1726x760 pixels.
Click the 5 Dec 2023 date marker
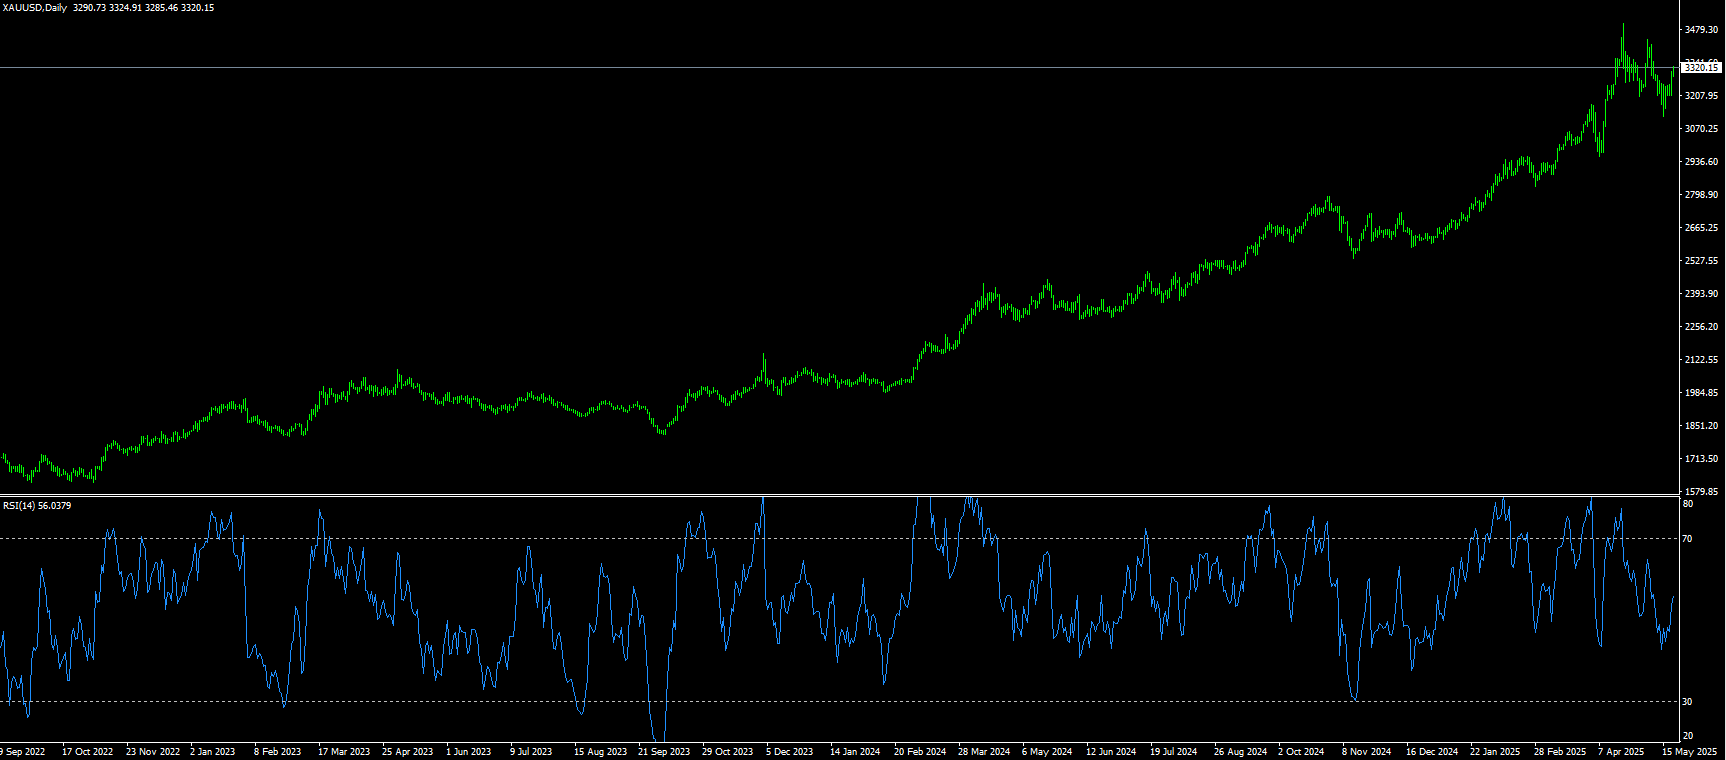[790, 752]
